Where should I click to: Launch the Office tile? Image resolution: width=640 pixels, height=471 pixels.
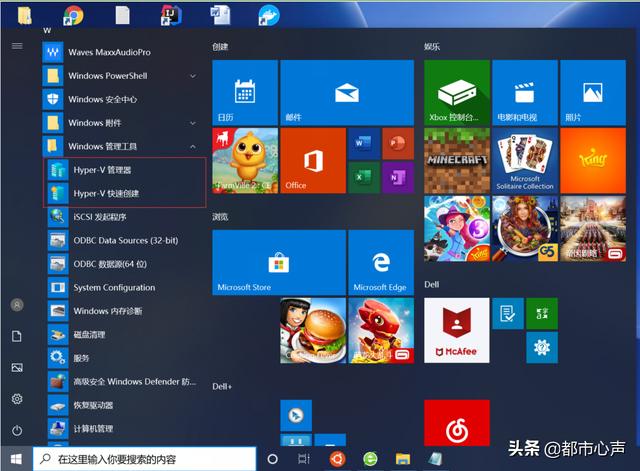[x=313, y=160]
